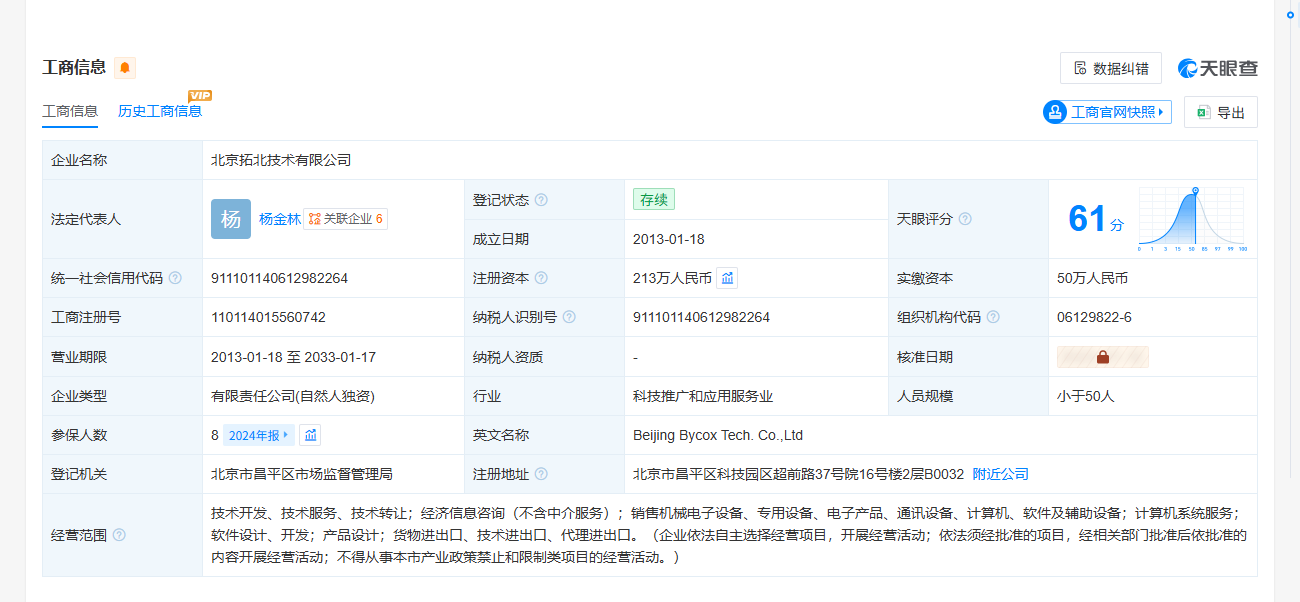The height and width of the screenshot is (602, 1300).
Task: Click the help icon beside 组织机构代码
Action: tap(993, 317)
